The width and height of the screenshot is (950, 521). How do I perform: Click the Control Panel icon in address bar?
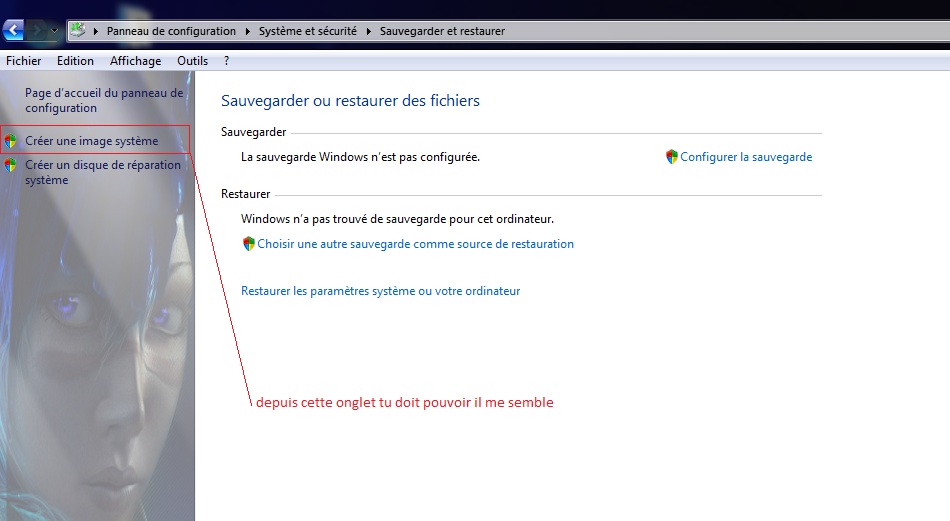(78, 30)
